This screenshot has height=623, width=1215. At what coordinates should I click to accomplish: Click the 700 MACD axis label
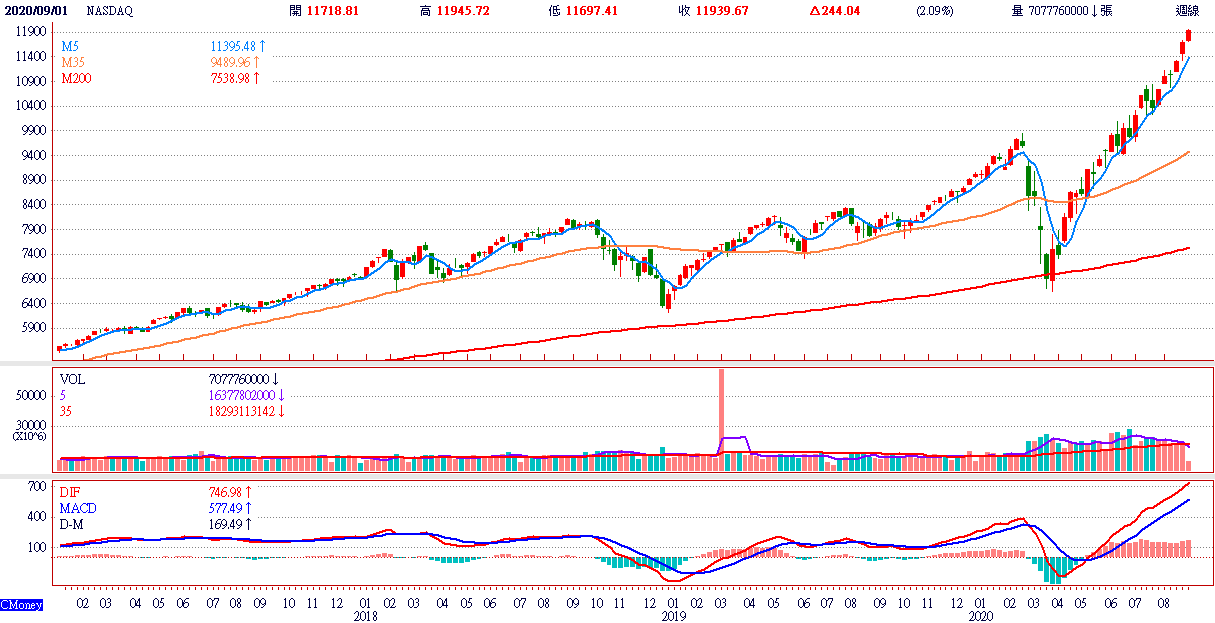tap(38, 487)
